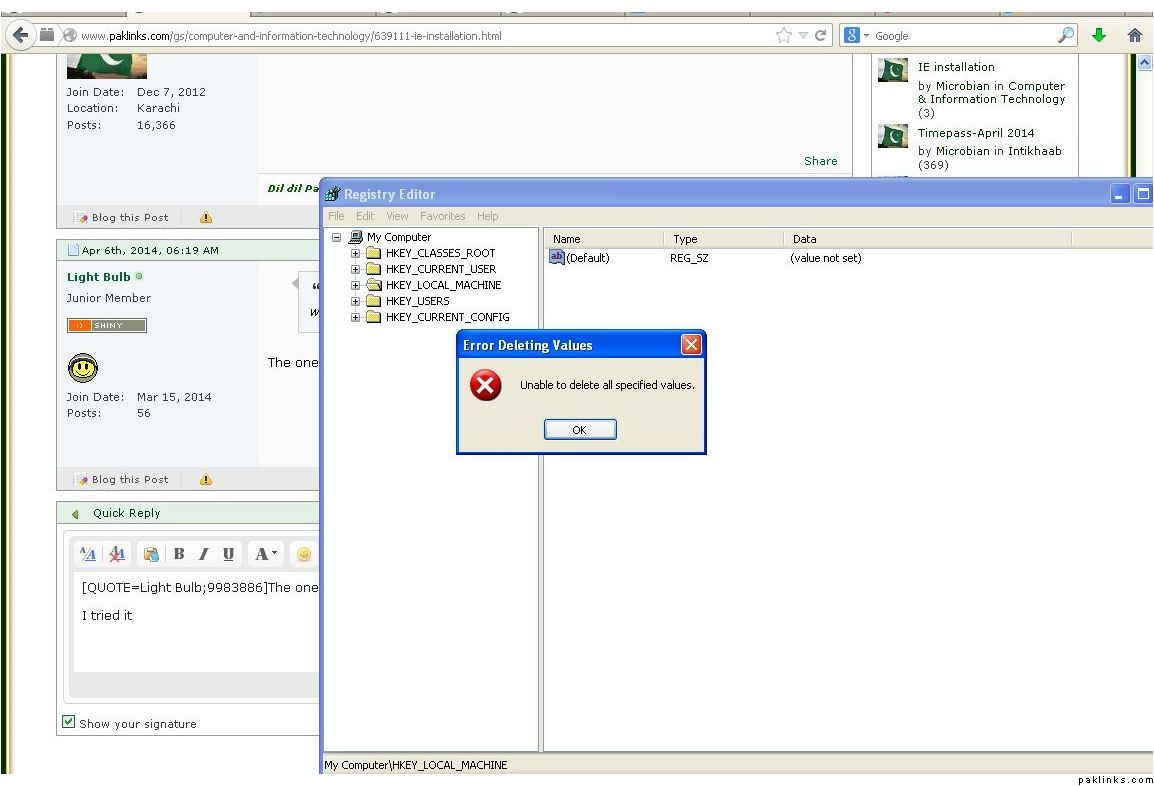Expand the HKEY_CURRENT_USER tree node
This screenshot has width=1154, height=786.
tap(356, 269)
